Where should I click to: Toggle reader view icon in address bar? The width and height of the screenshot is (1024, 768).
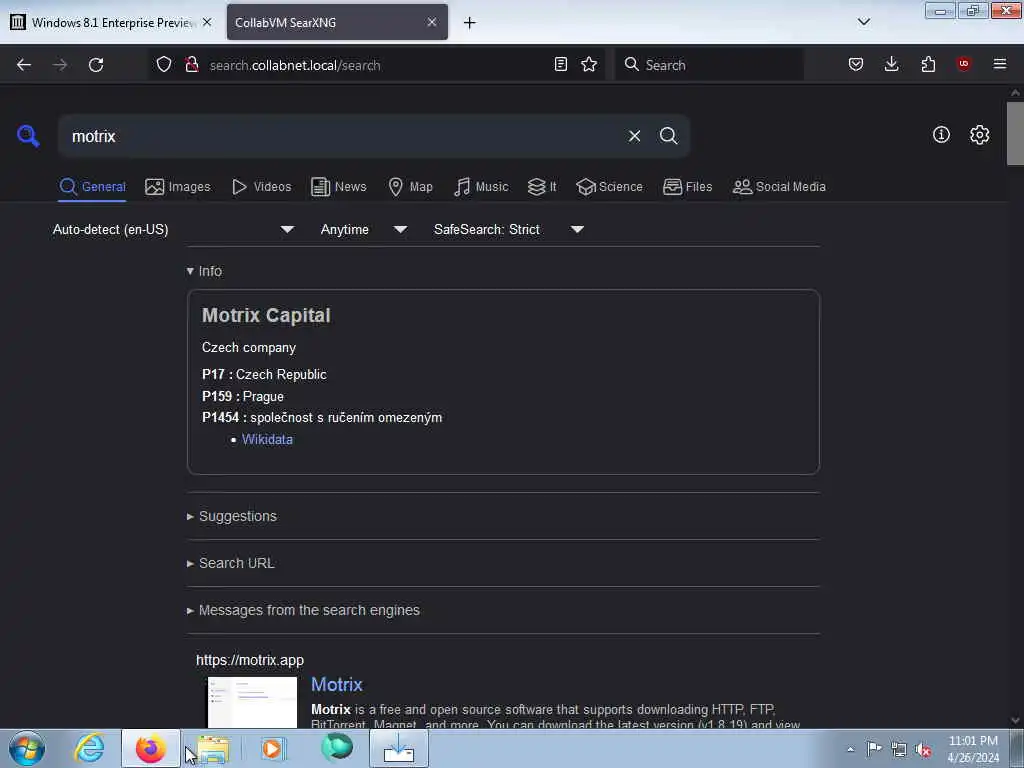(560, 64)
